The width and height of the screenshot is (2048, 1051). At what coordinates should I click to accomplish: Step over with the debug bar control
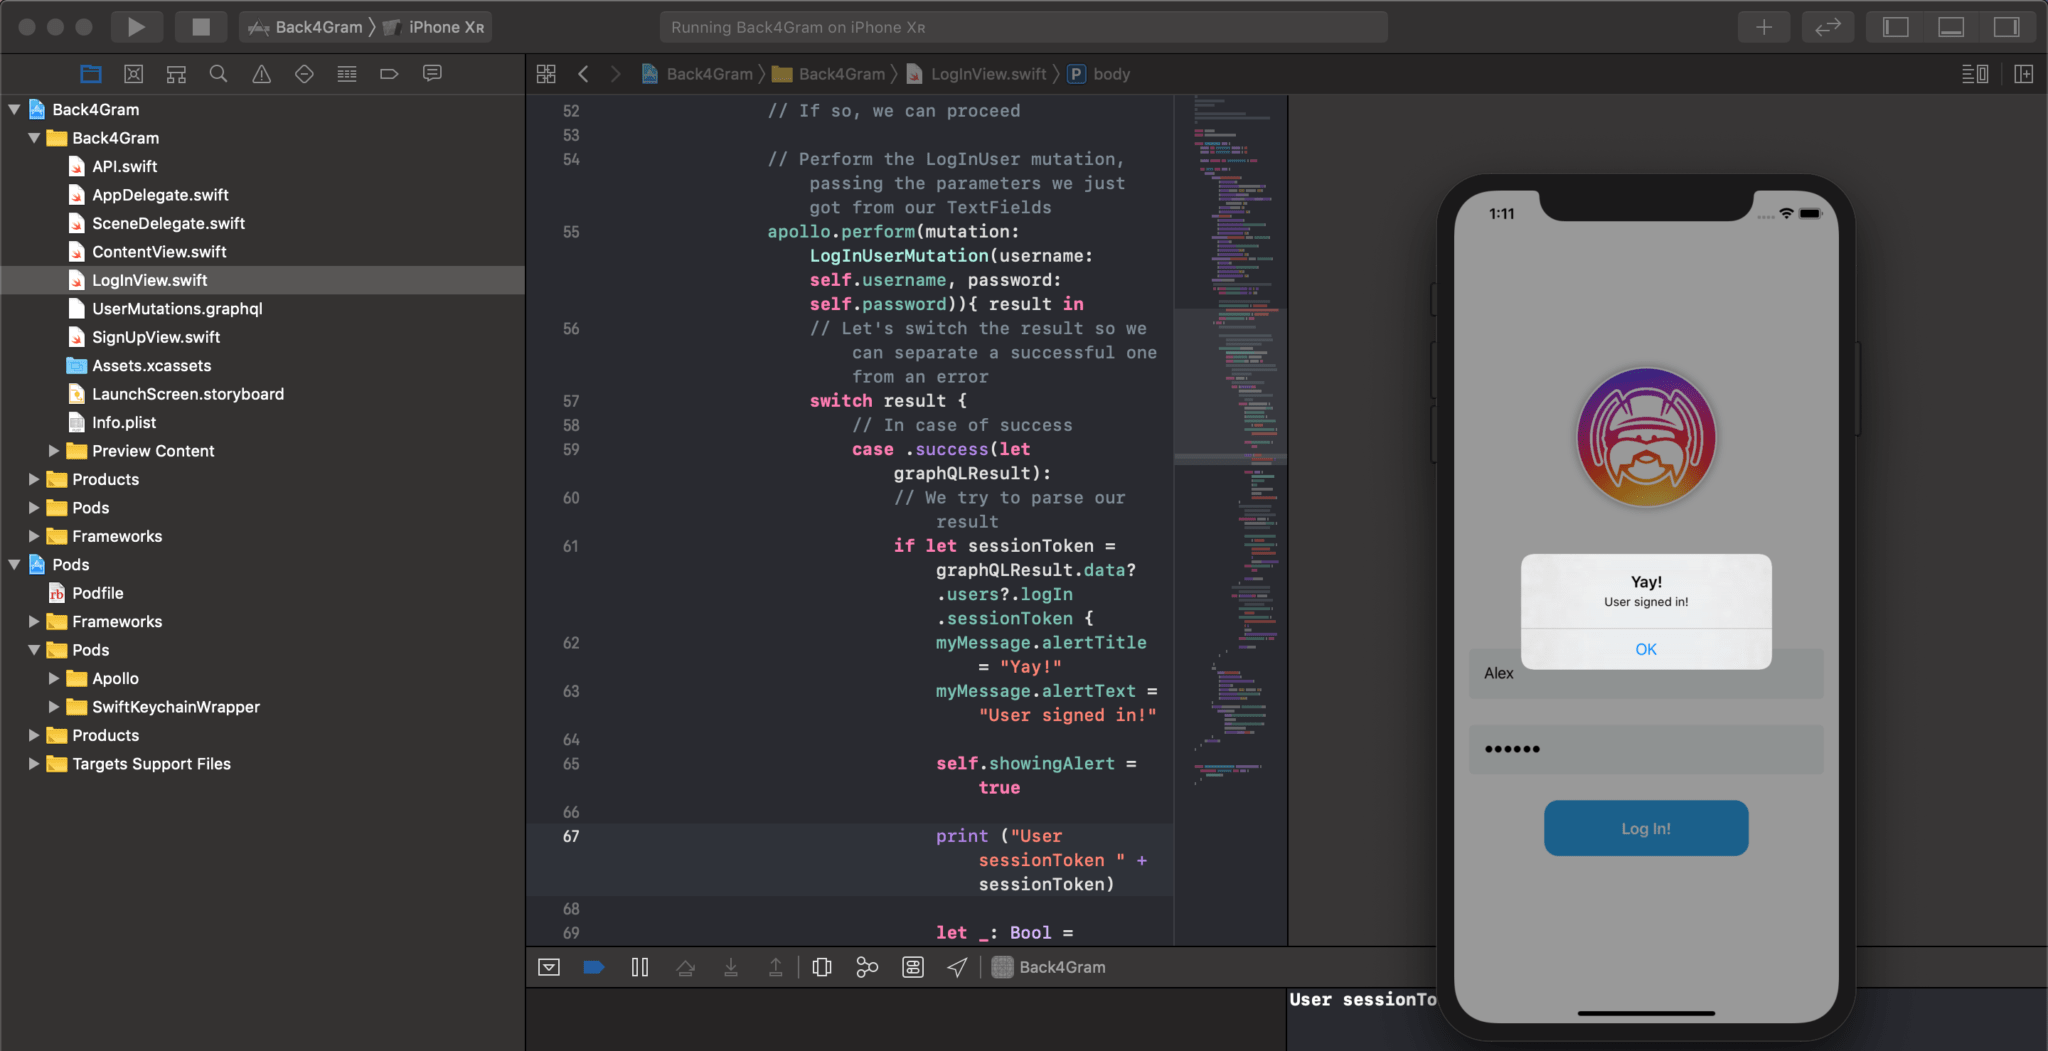coord(686,966)
